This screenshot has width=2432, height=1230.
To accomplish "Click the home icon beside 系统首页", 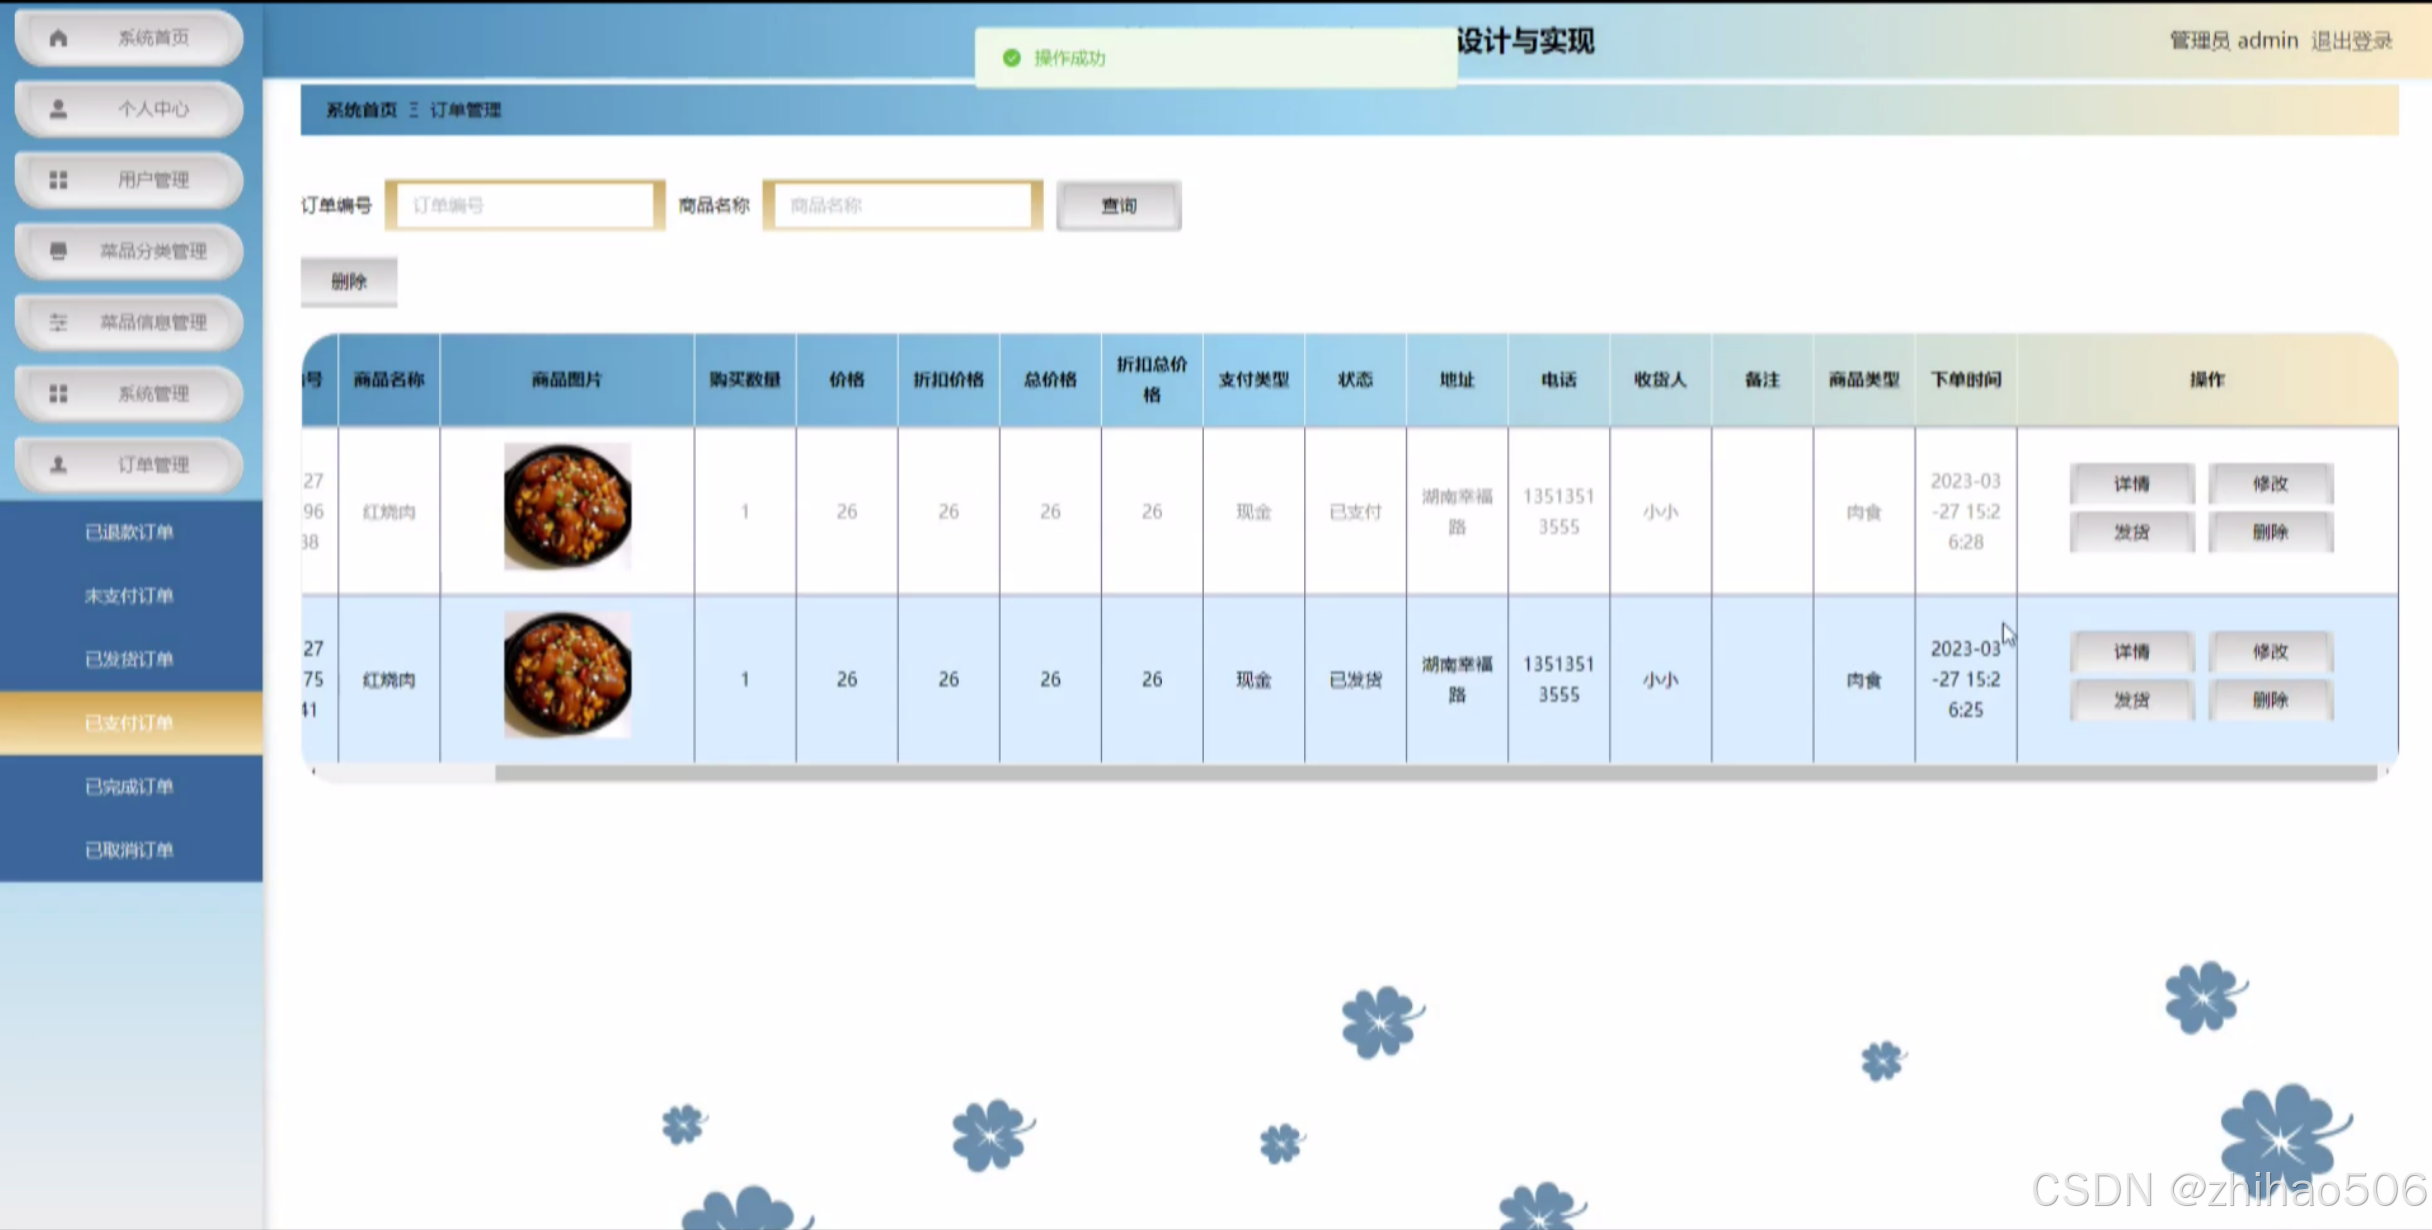I will pyautogui.click(x=58, y=38).
